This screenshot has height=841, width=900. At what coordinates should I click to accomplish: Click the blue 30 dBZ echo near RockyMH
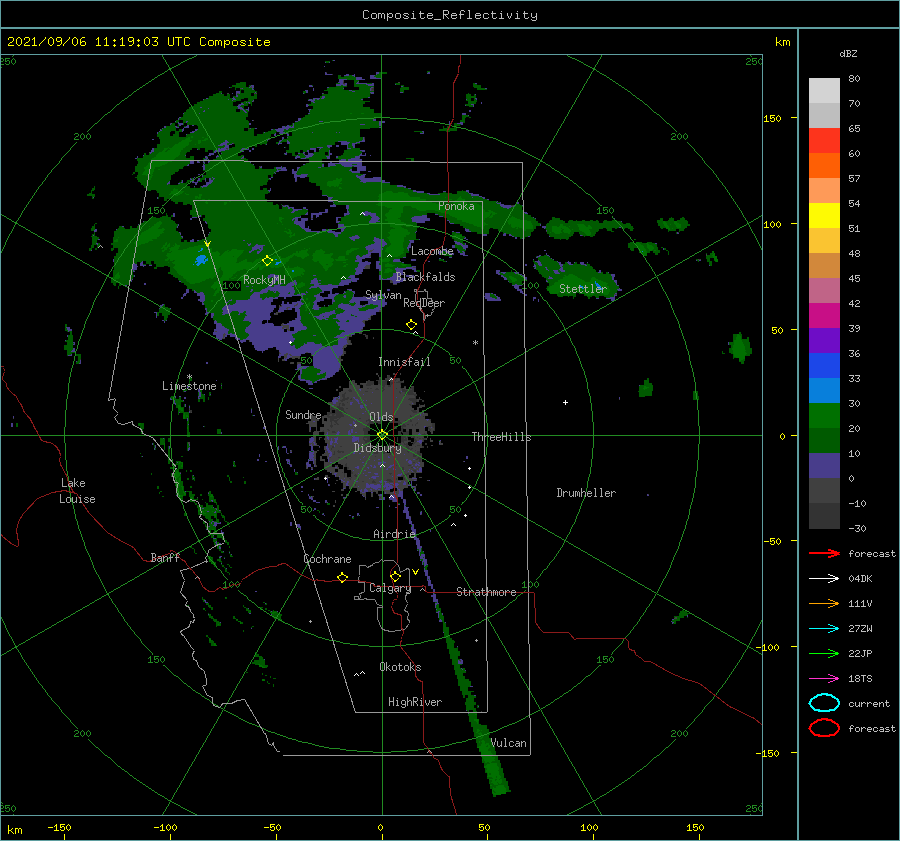click(201, 260)
